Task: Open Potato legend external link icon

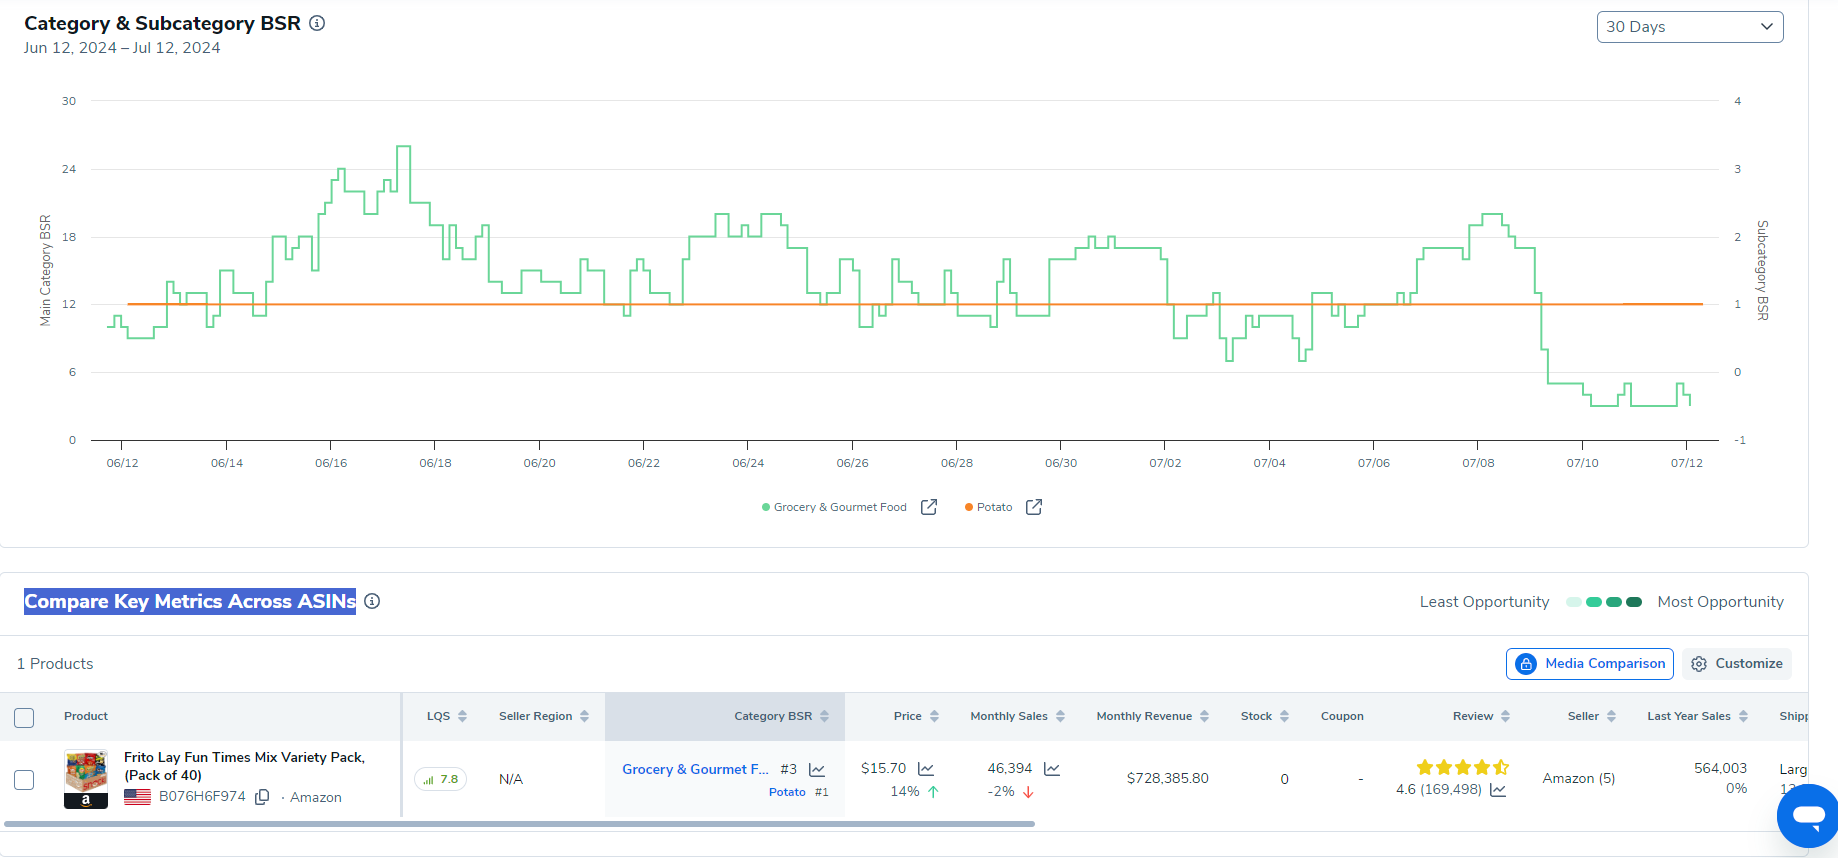Action: 1034,507
